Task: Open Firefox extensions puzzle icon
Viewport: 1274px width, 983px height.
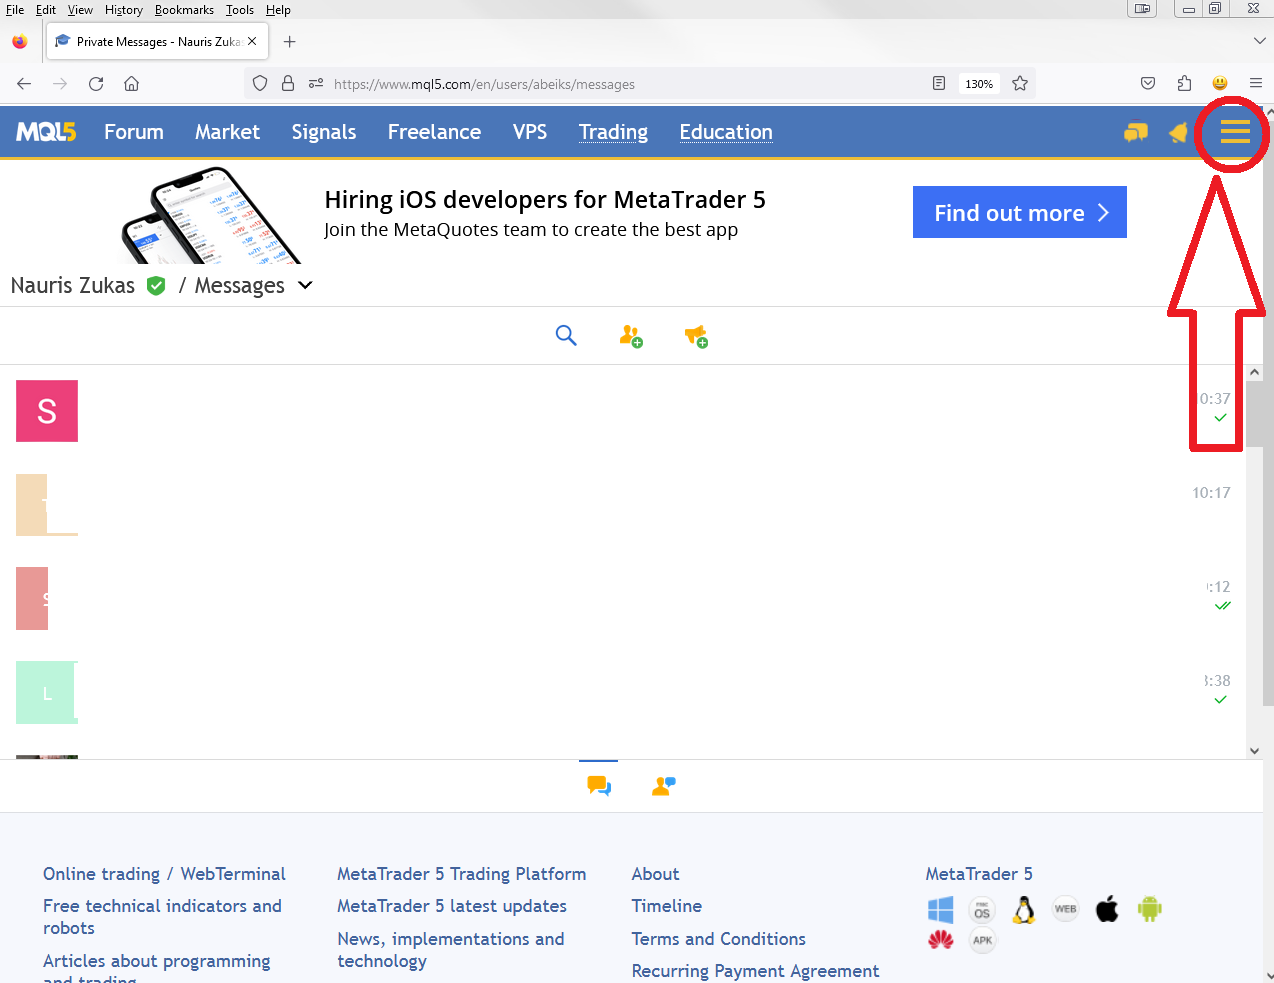Action: coord(1184,84)
